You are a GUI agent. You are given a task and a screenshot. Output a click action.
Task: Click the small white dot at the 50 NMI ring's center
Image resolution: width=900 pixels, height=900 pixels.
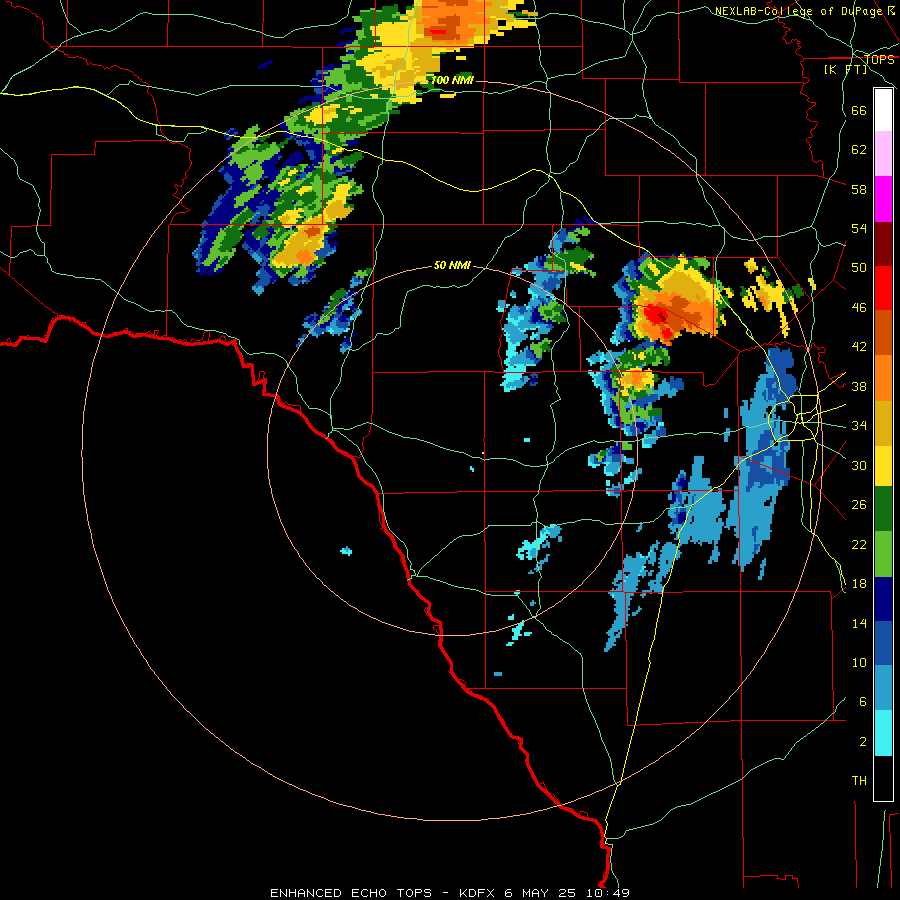pos(483,453)
